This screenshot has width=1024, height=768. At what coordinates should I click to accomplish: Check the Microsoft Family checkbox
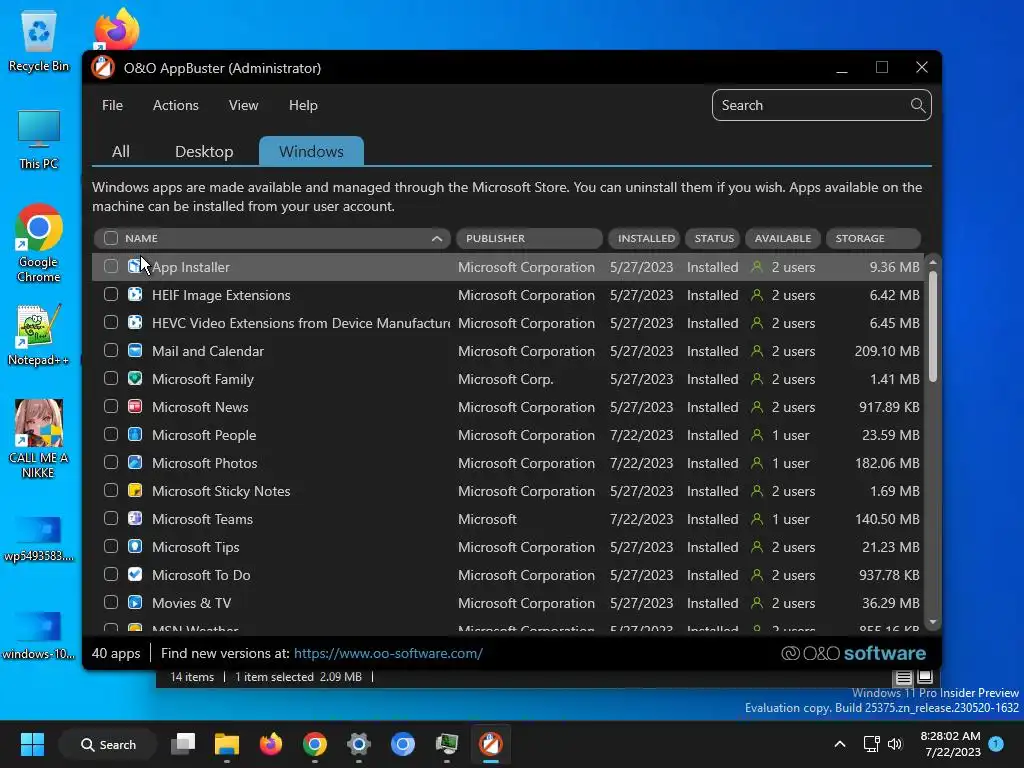coord(111,379)
